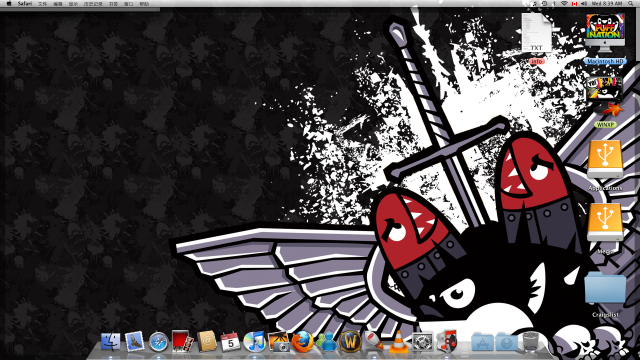Open the volume control in the menu bar

click(x=584, y=3)
